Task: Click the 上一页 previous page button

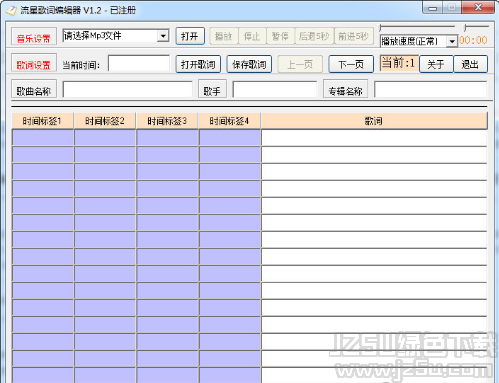Action: coord(300,64)
